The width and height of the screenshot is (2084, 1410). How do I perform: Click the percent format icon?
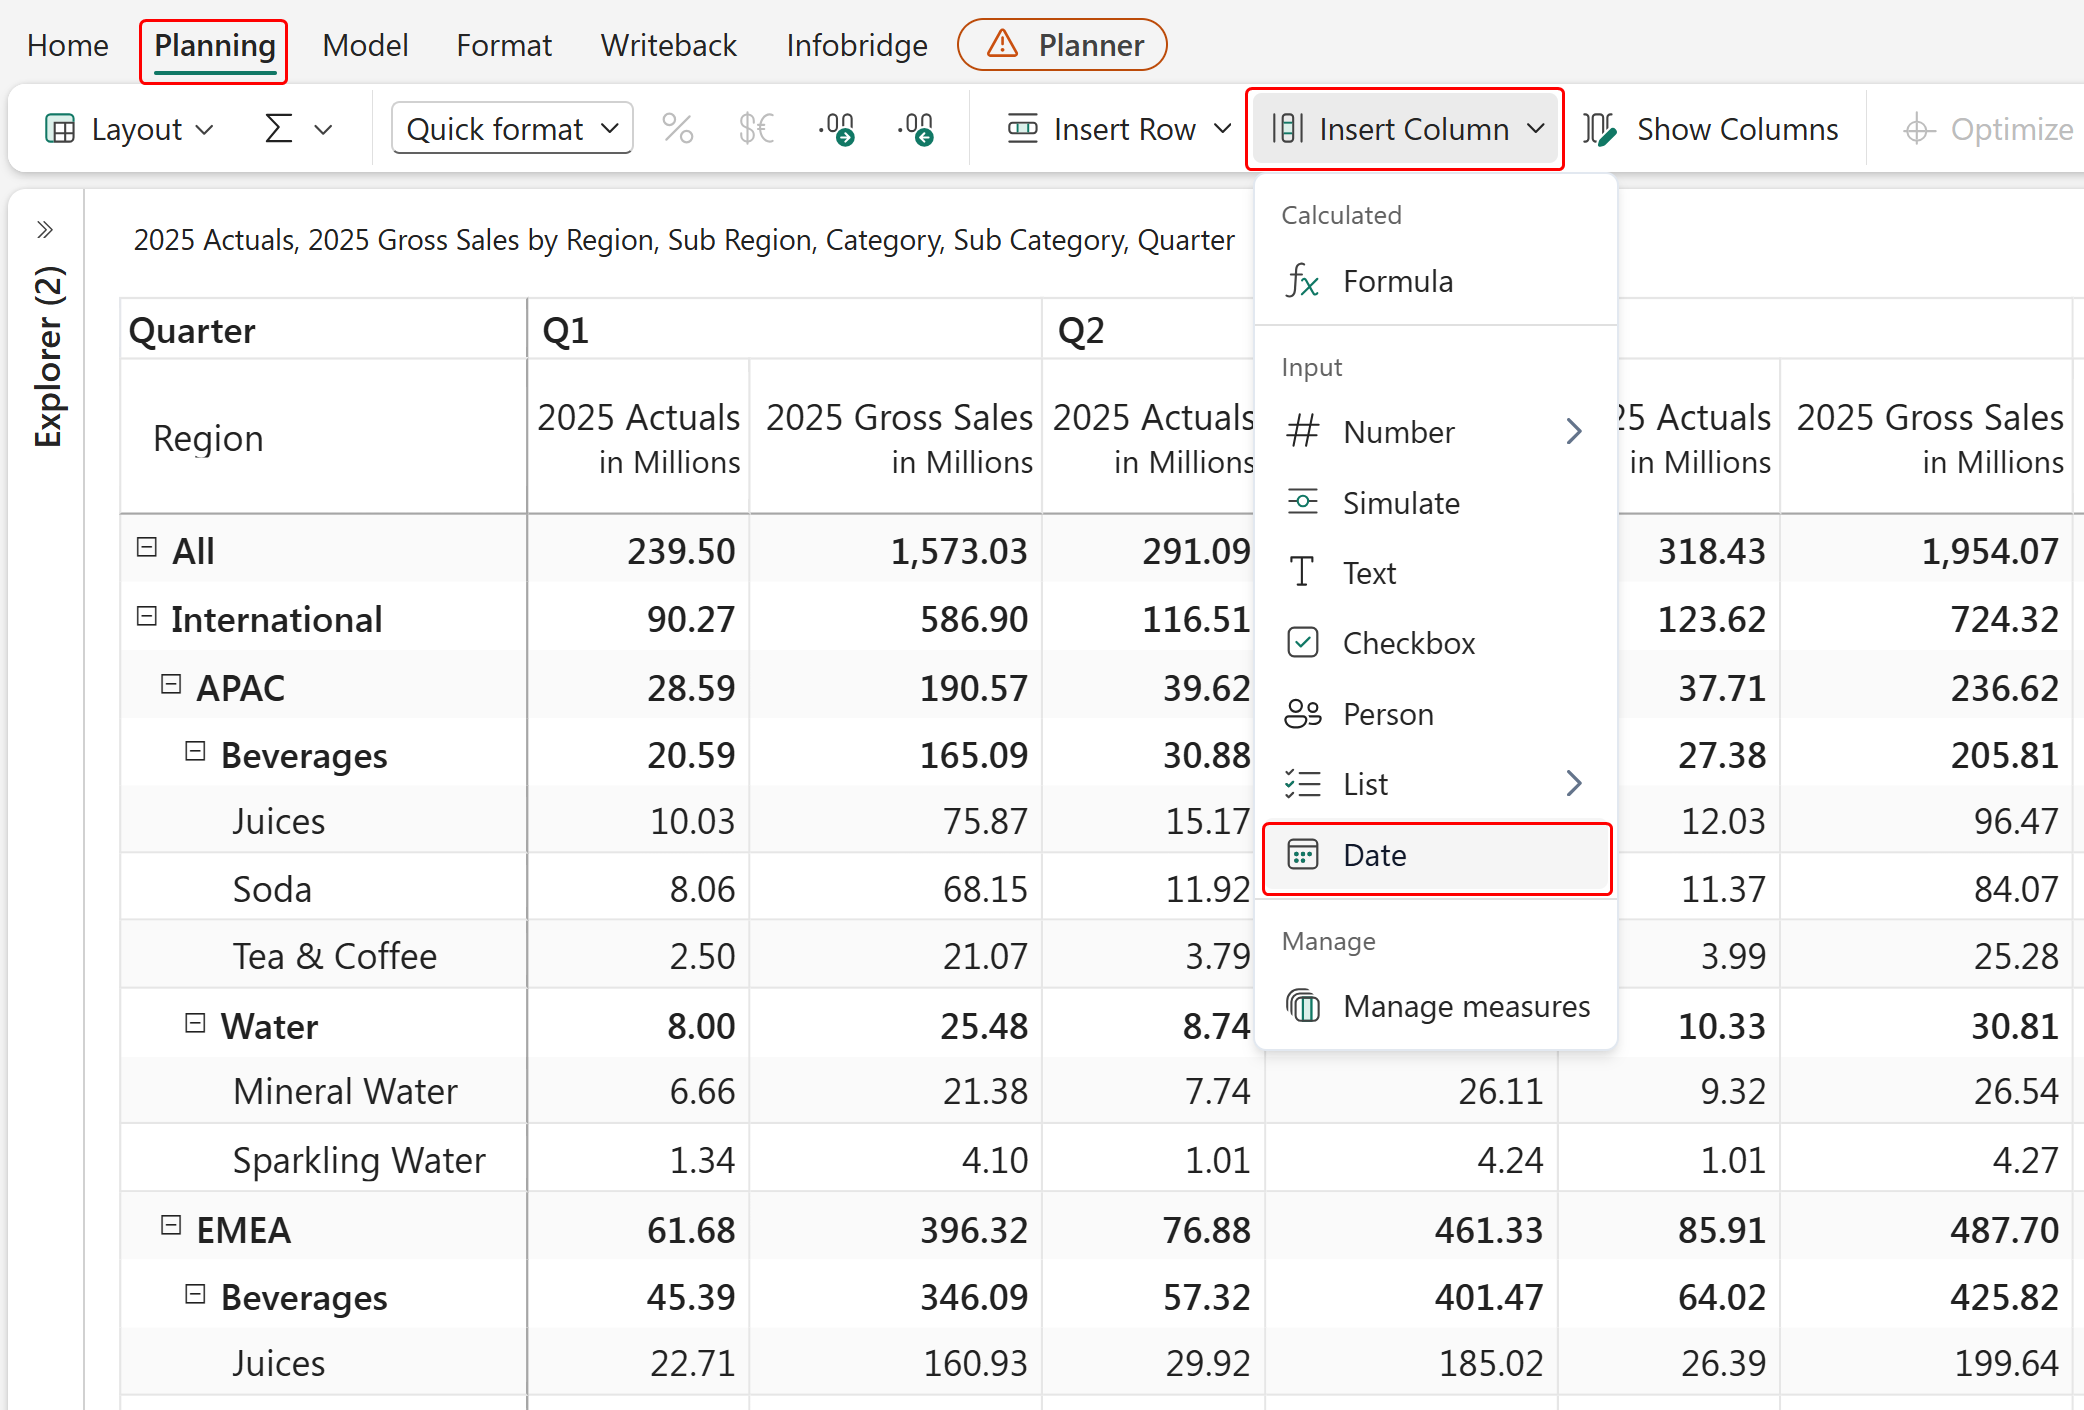pos(678,129)
